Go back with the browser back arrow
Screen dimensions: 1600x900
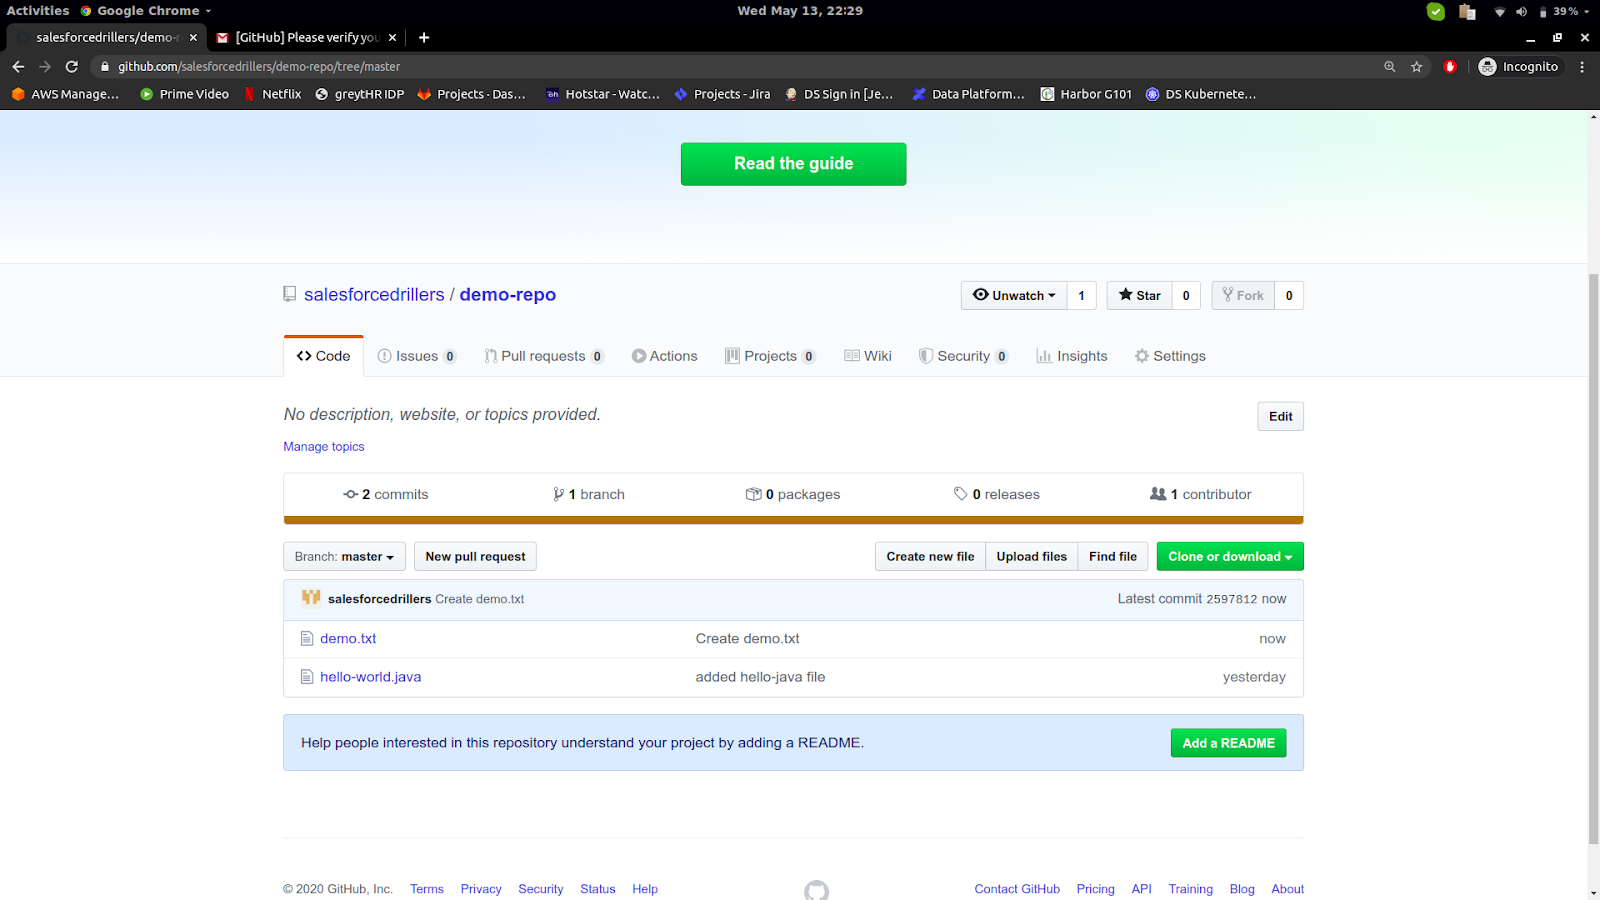click(x=18, y=67)
